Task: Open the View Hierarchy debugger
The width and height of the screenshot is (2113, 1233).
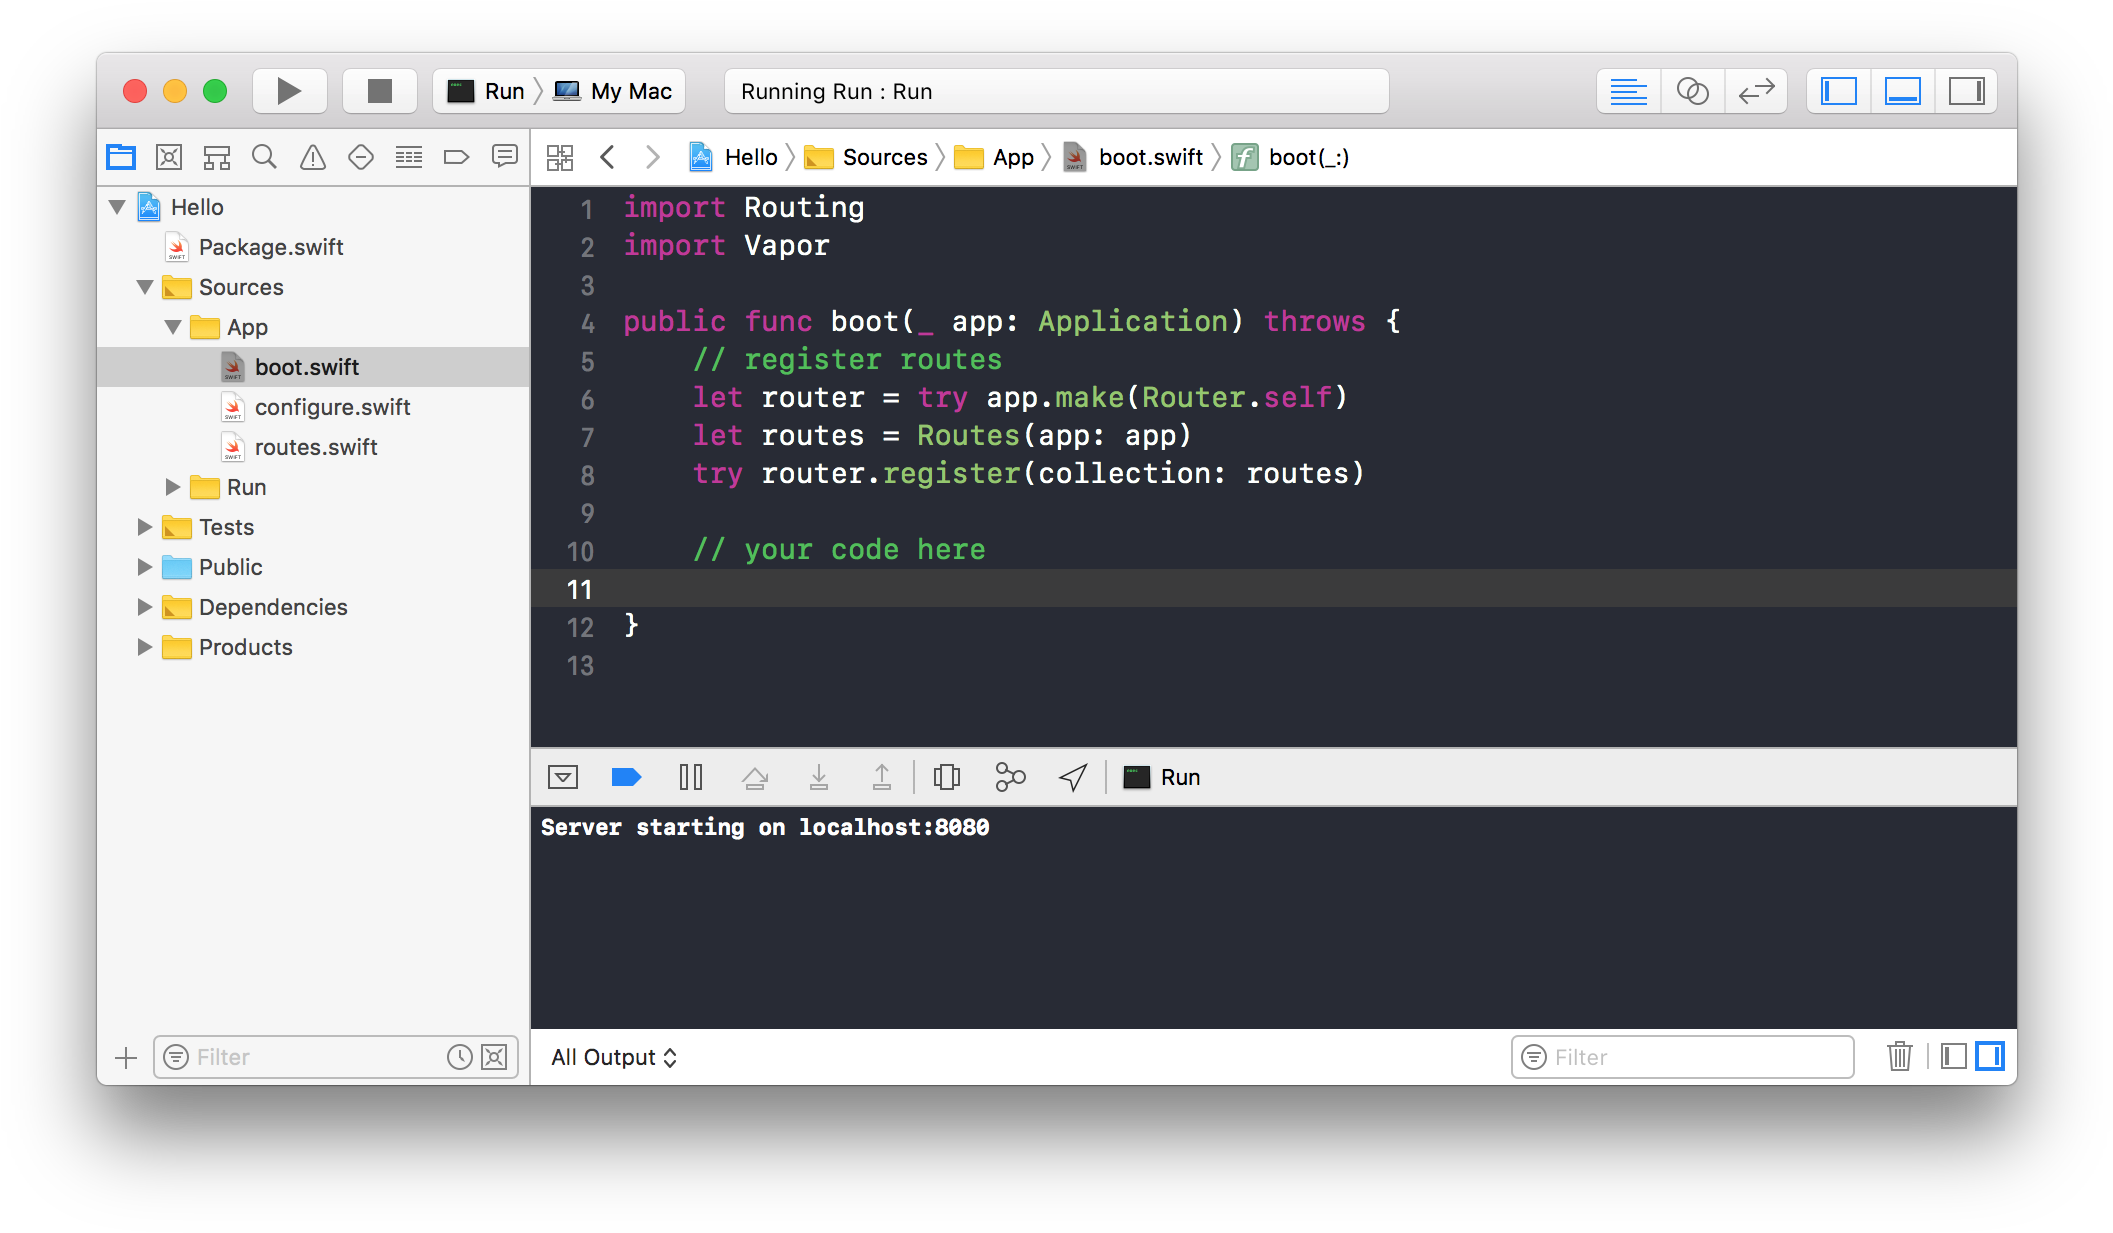Action: point(947,777)
